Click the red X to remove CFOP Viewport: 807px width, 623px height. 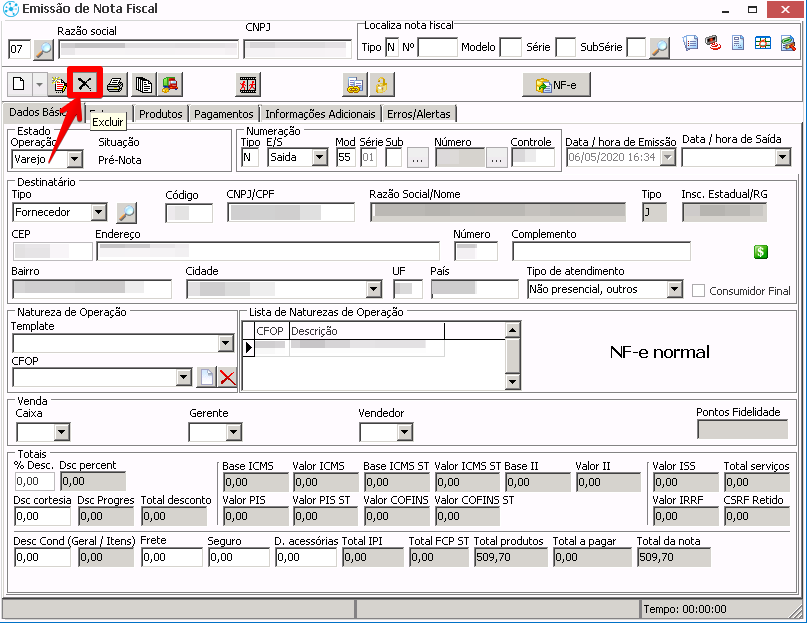coord(227,377)
